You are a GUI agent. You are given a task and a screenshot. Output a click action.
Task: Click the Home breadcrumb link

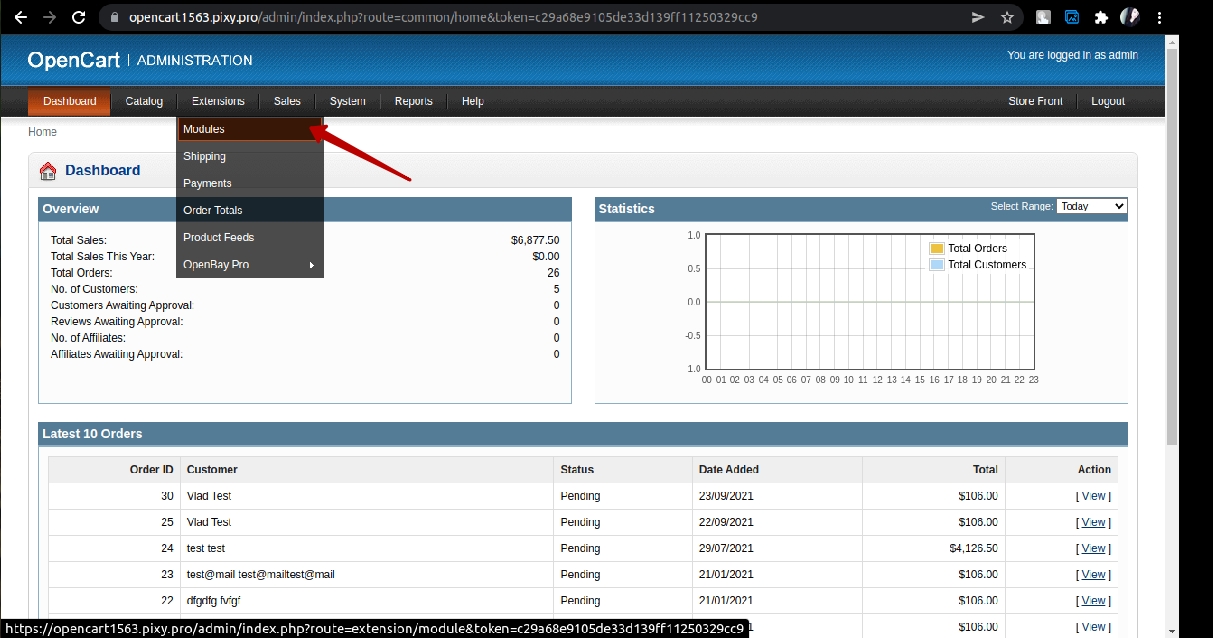pyautogui.click(x=42, y=132)
